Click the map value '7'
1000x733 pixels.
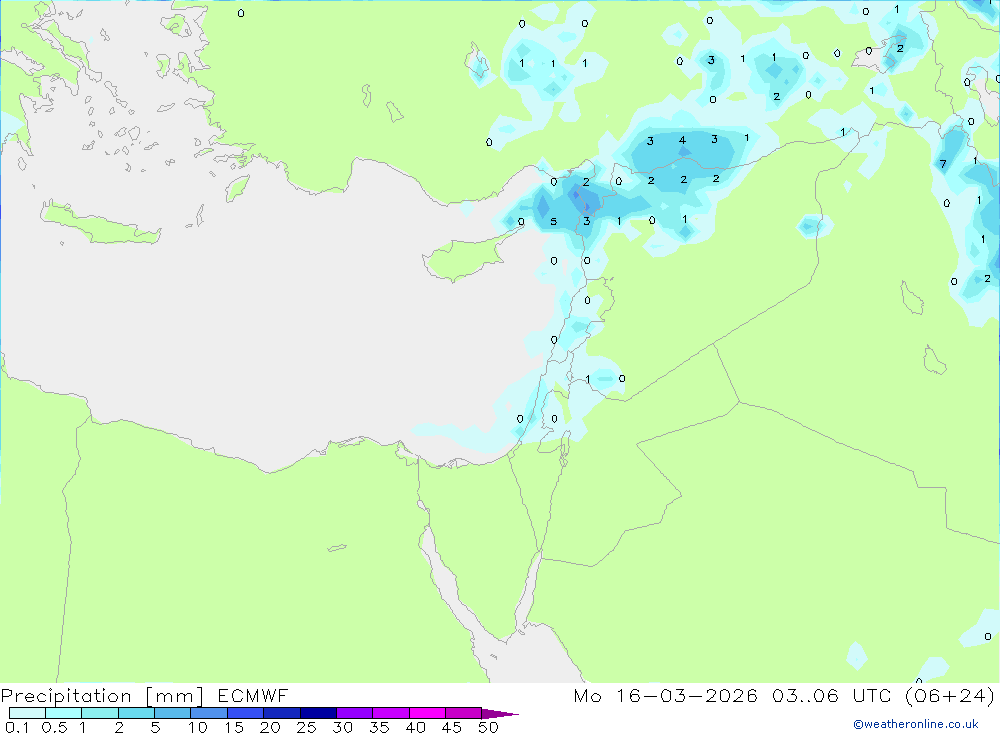(943, 165)
